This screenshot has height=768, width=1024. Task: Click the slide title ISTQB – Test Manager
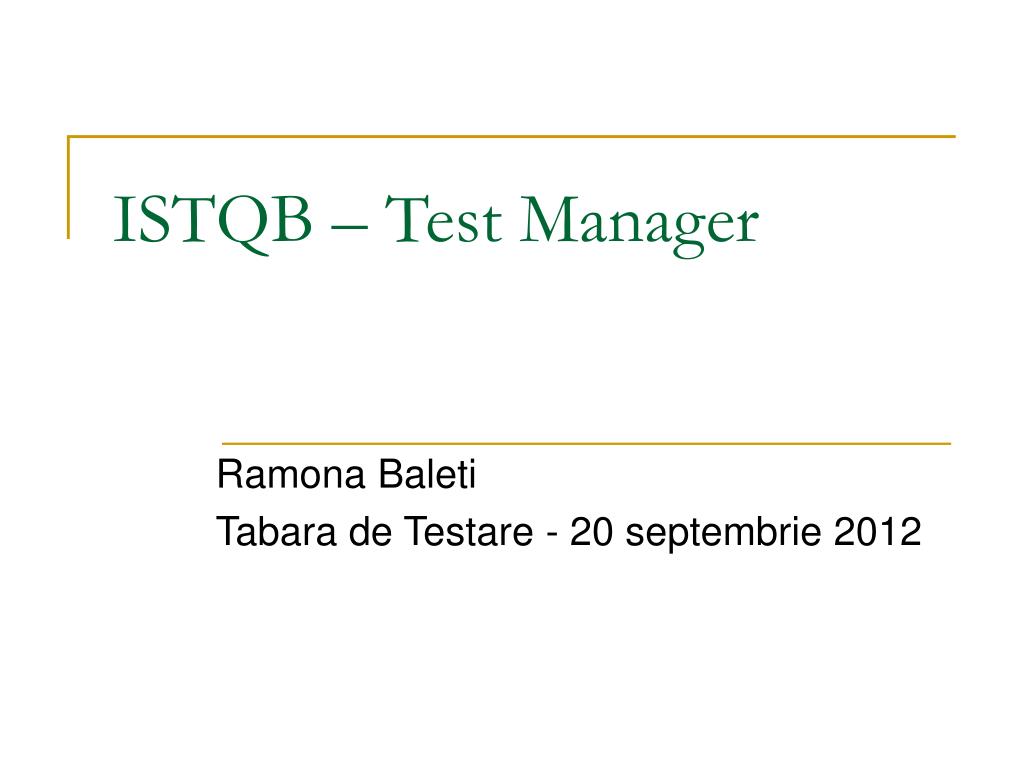[436, 223]
